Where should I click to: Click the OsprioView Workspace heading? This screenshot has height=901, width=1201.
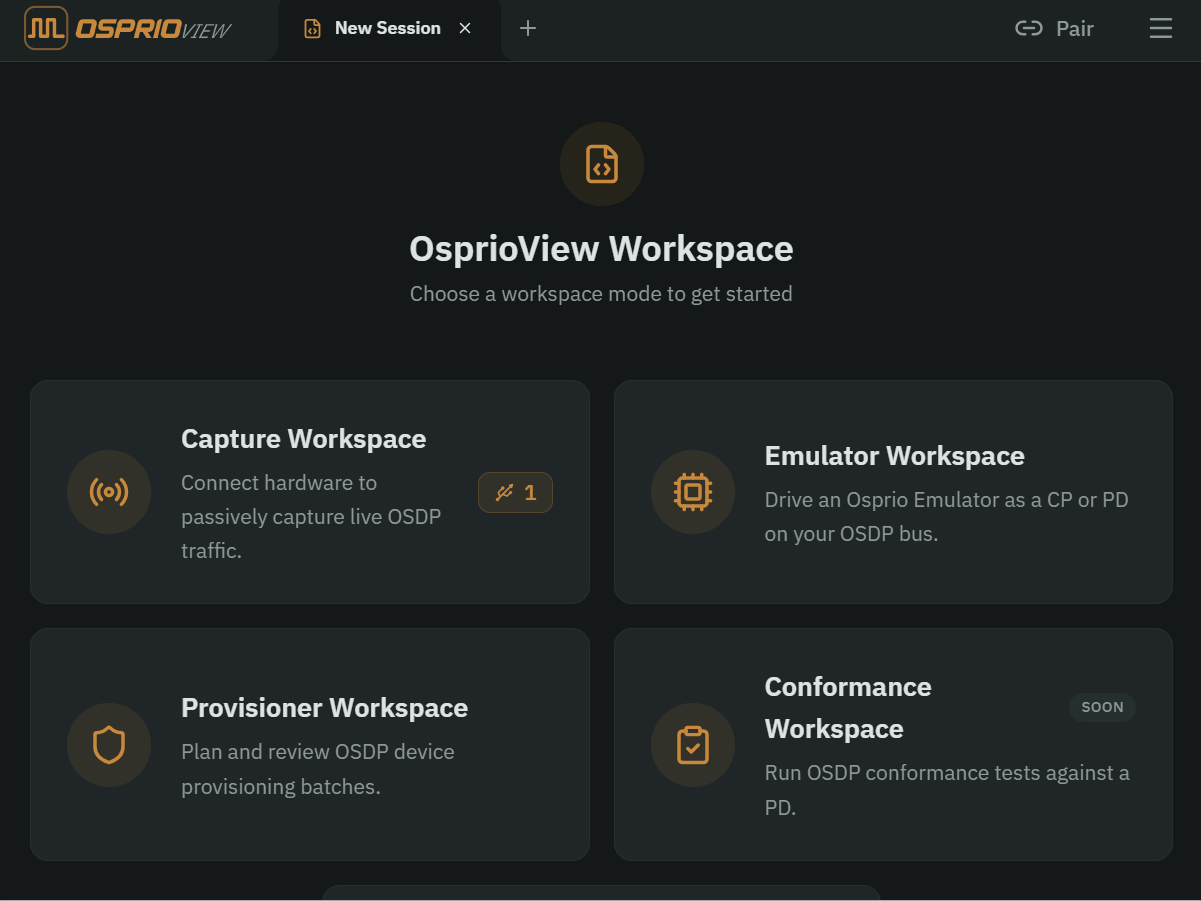[x=601, y=249]
